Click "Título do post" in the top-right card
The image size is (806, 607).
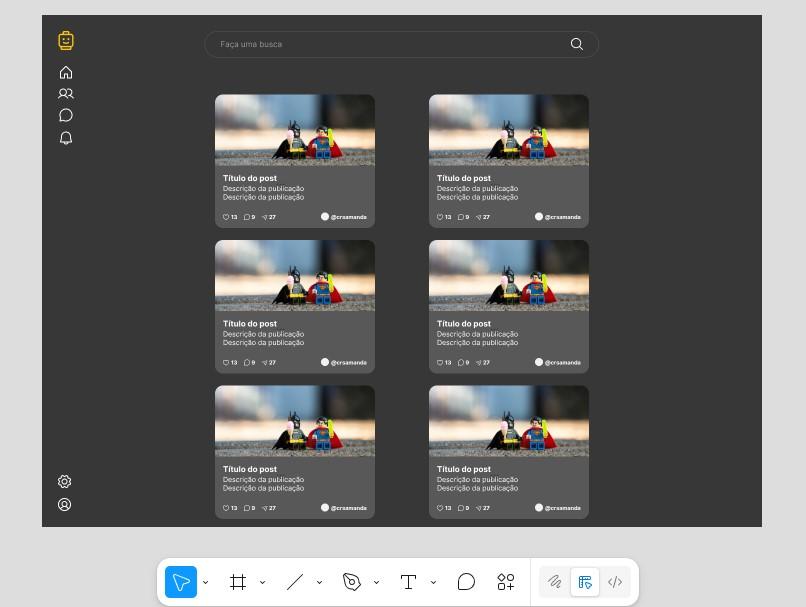464,178
